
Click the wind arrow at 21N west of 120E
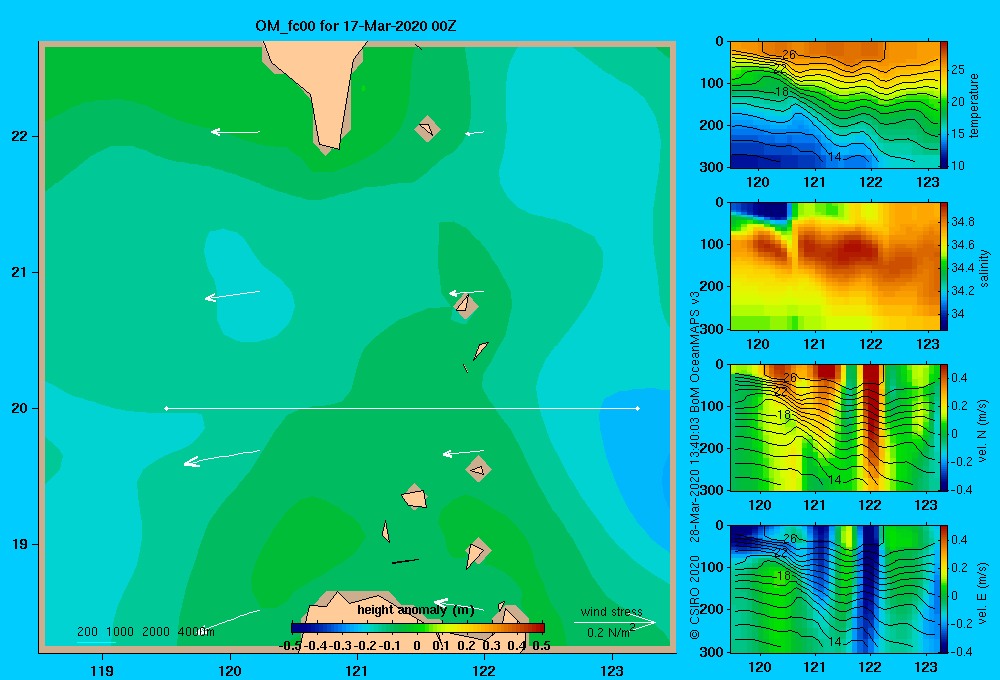232,295
